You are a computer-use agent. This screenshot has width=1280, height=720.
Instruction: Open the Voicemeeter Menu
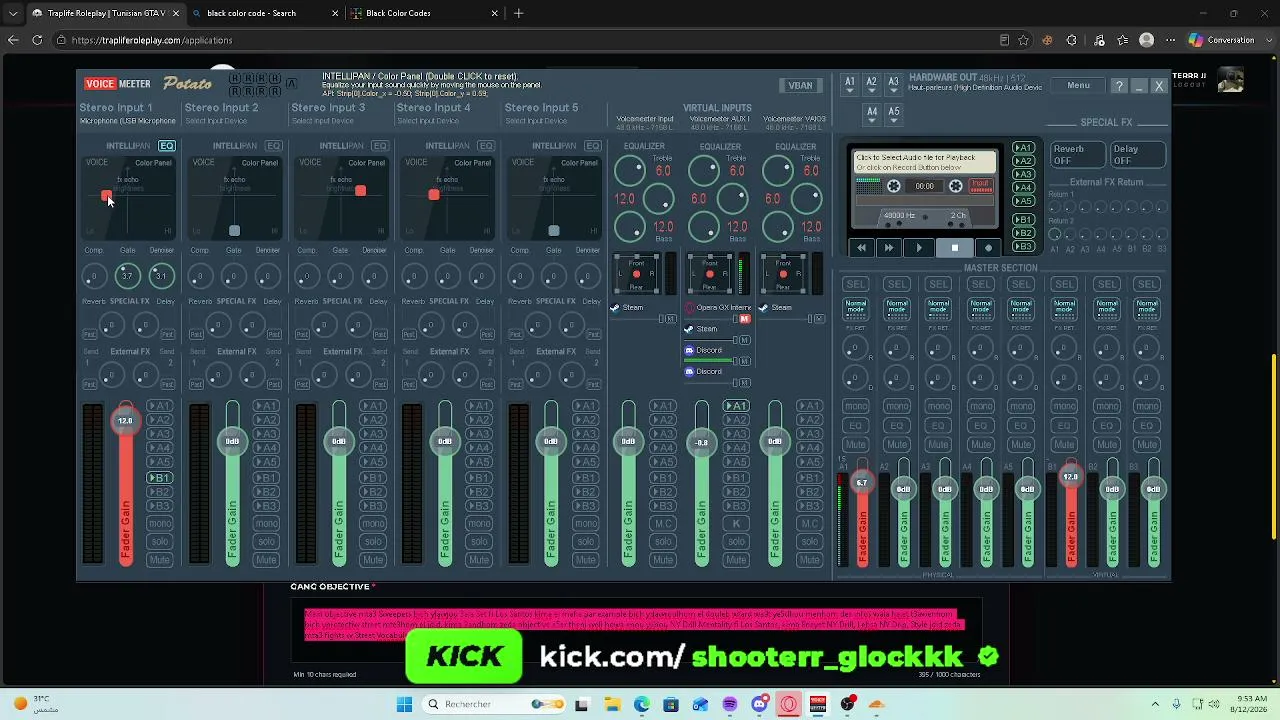[x=1078, y=86]
